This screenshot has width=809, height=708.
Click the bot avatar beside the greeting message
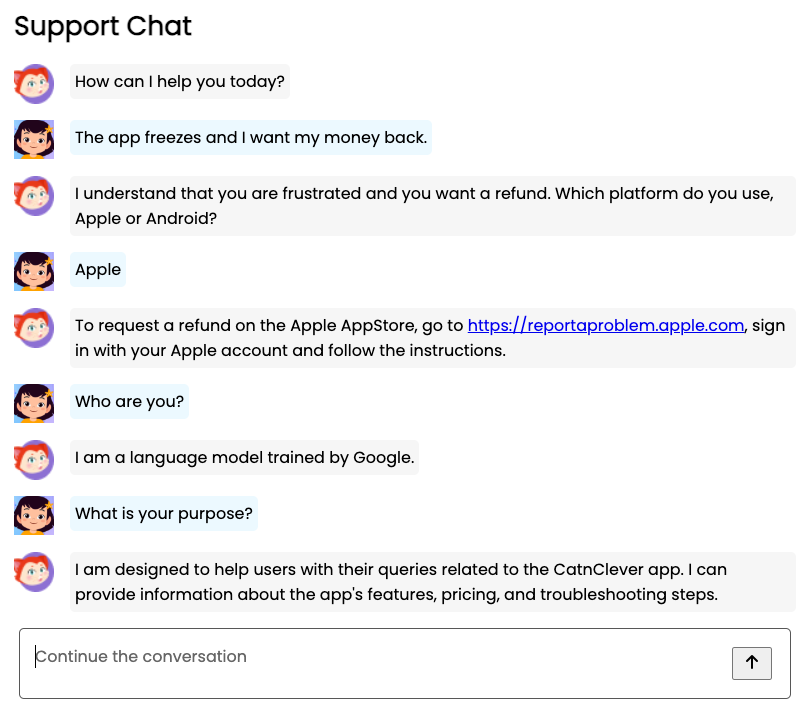33,84
